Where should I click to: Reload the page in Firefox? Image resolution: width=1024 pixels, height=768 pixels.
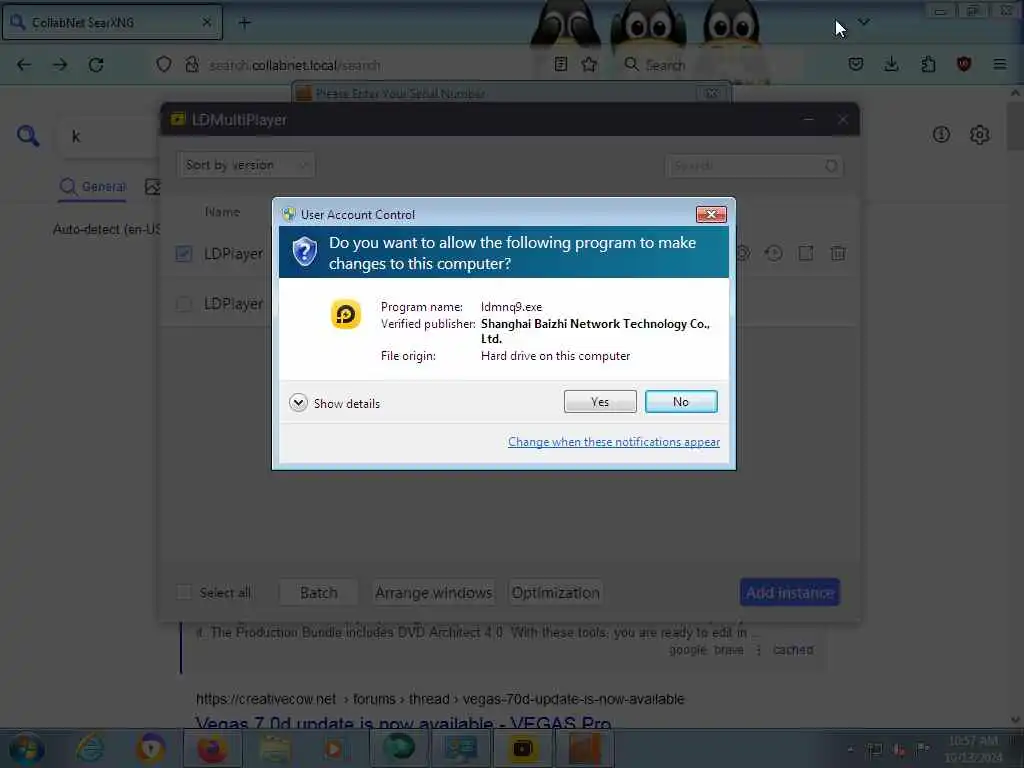96,65
